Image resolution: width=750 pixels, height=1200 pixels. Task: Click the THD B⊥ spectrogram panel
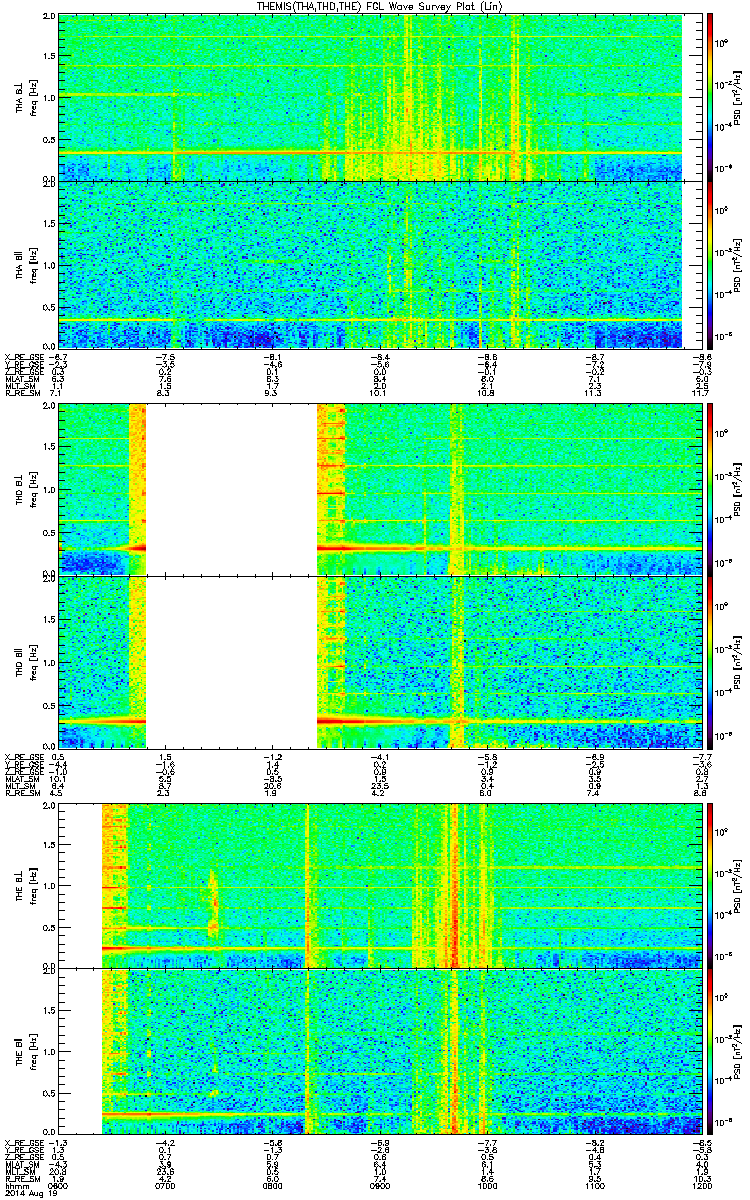379,489
